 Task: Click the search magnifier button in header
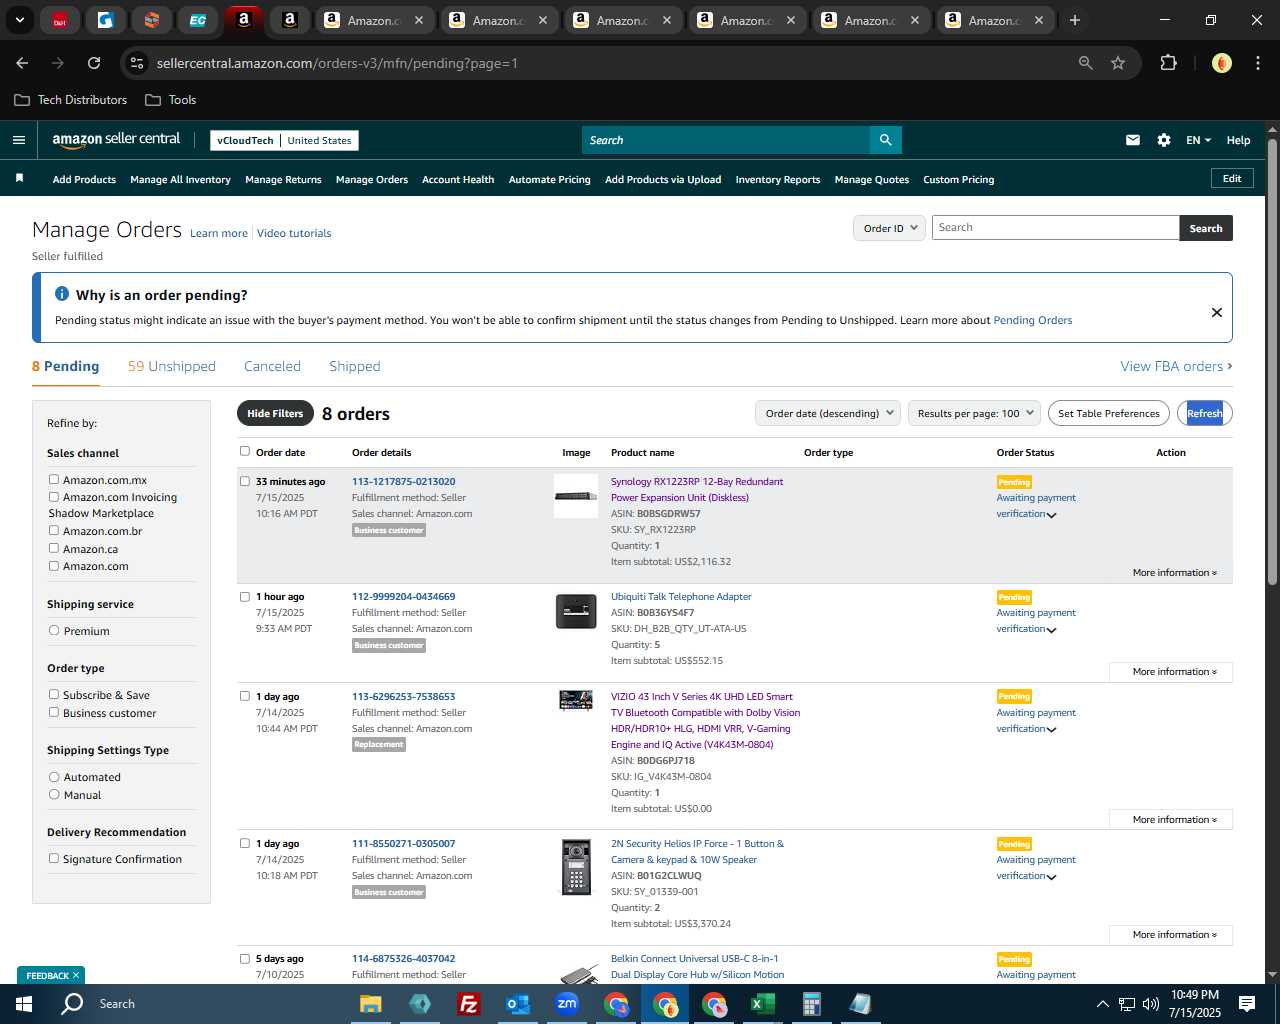(885, 140)
